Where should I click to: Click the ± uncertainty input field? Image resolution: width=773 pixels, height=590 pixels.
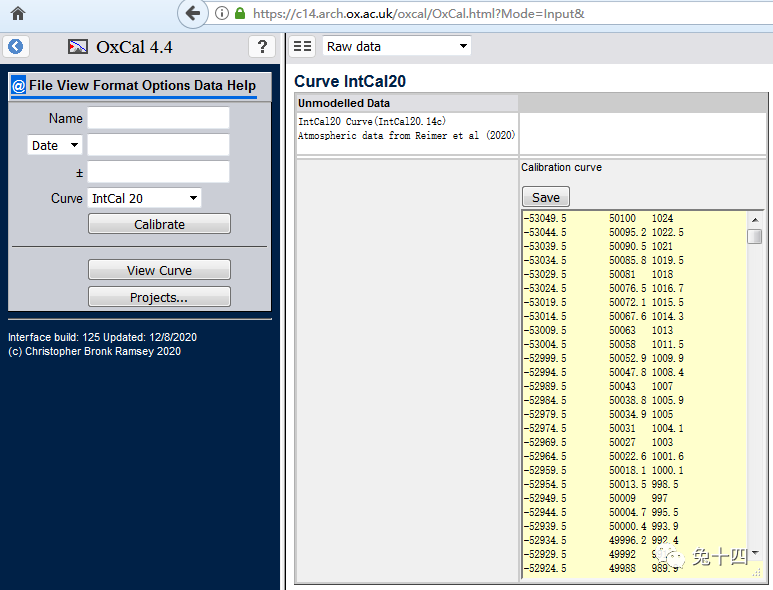pos(158,172)
